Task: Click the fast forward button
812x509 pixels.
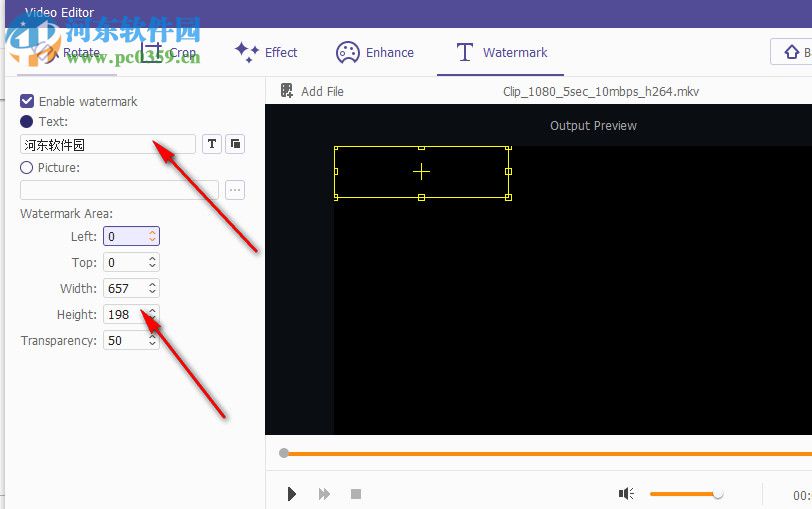Action: 324,494
